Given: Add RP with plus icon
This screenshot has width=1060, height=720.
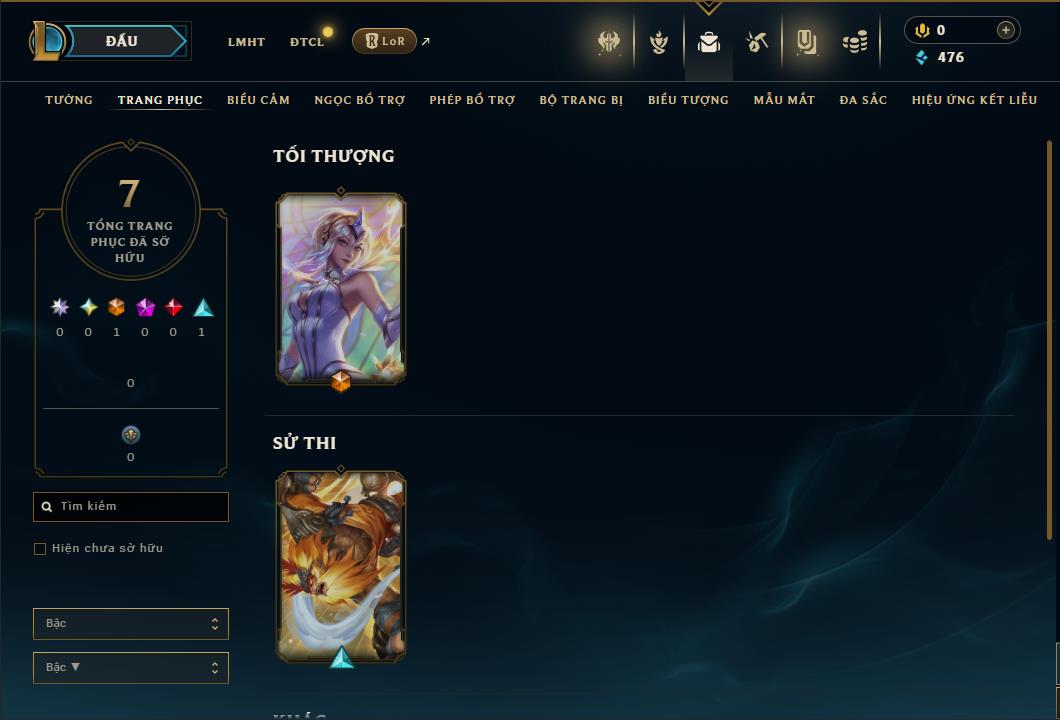Looking at the screenshot, I should pyautogui.click(x=1006, y=30).
